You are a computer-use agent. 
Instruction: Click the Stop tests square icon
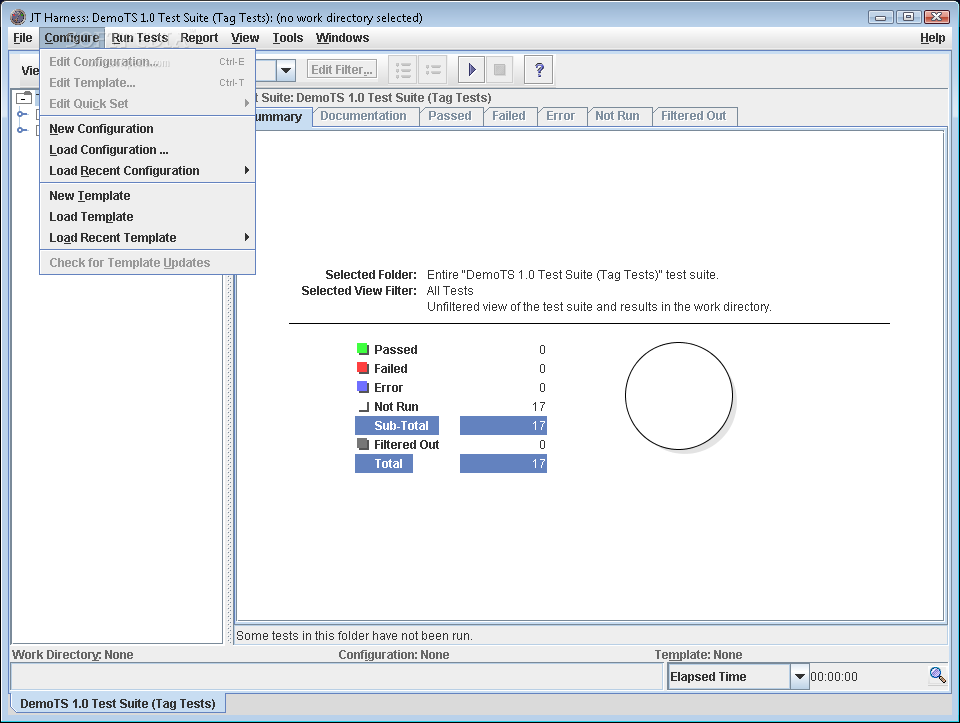coord(500,70)
